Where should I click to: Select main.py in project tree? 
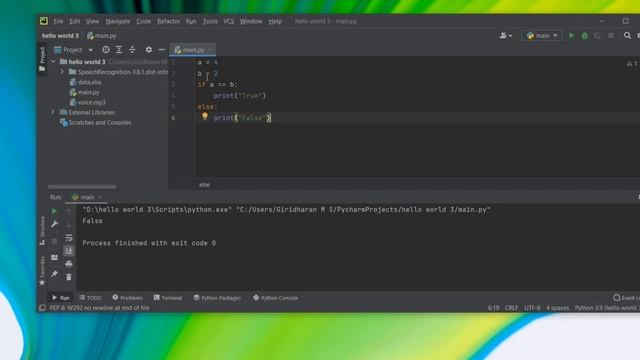[84, 92]
